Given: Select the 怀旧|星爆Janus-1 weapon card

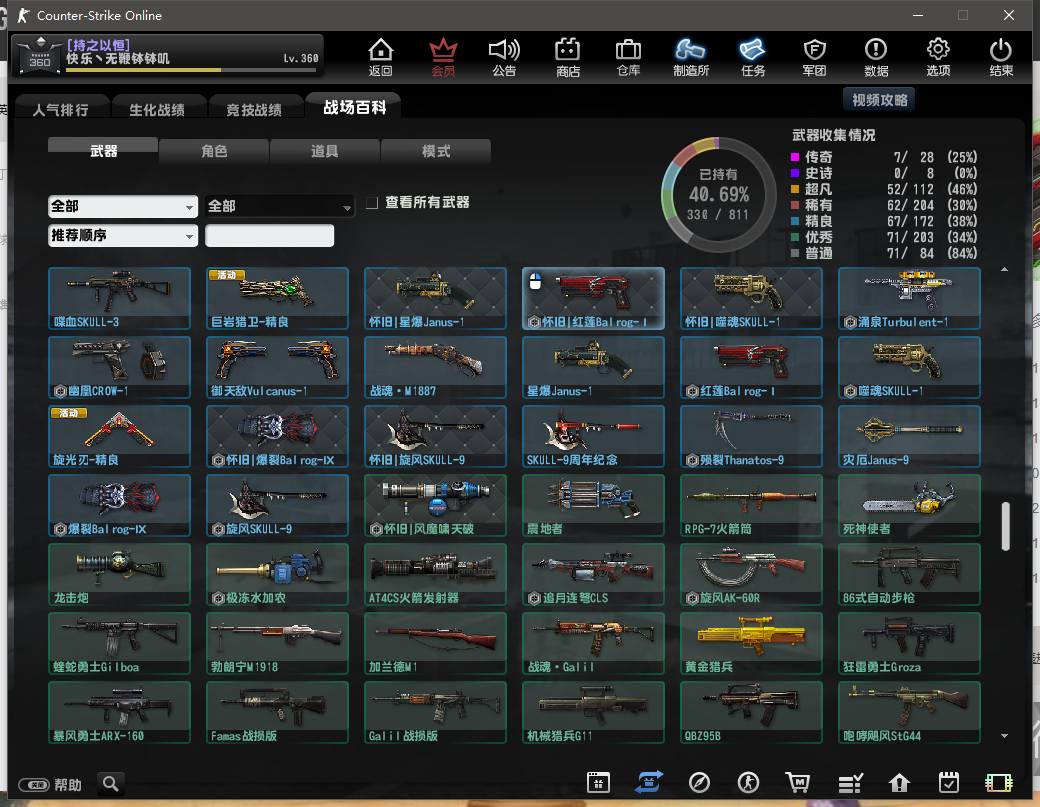Looking at the screenshot, I should click(x=435, y=298).
